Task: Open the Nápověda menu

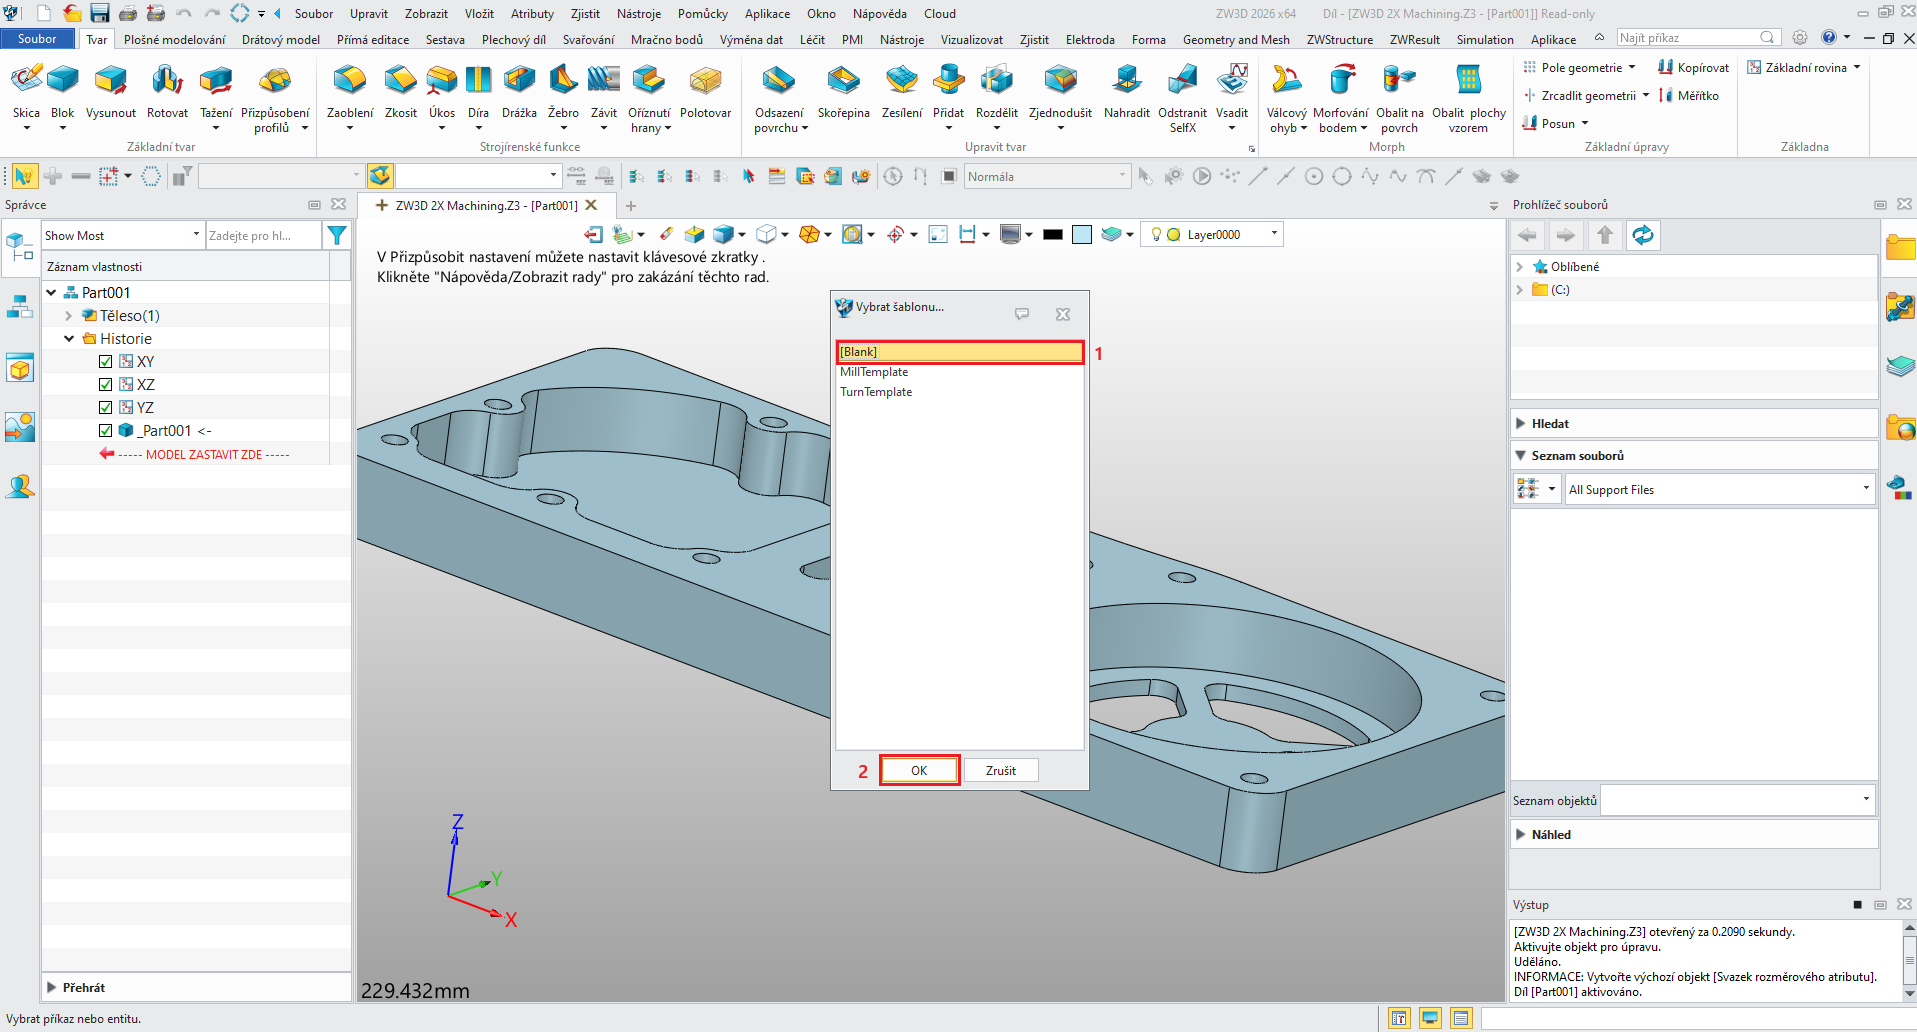Action: (x=880, y=14)
